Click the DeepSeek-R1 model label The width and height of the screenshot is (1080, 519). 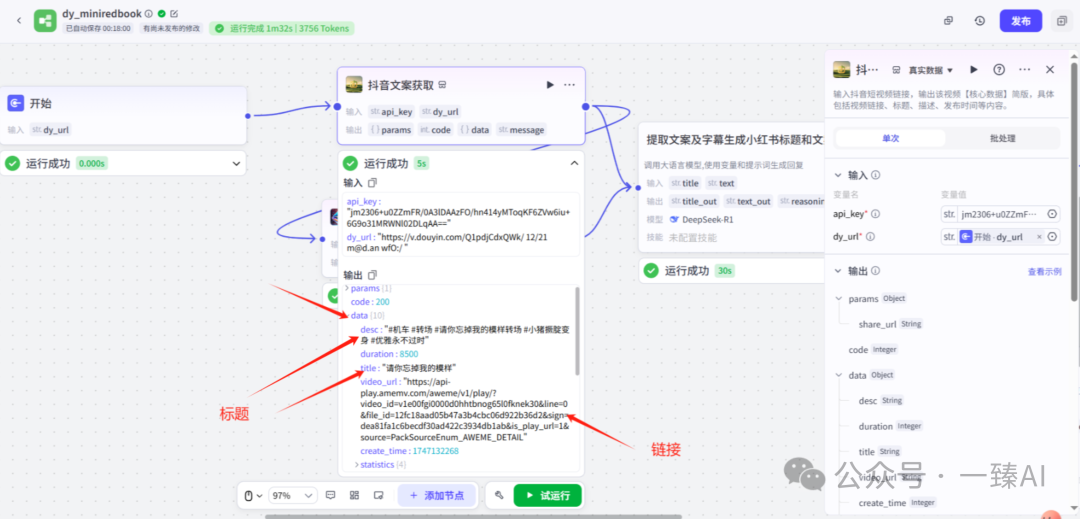[x=709, y=220]
